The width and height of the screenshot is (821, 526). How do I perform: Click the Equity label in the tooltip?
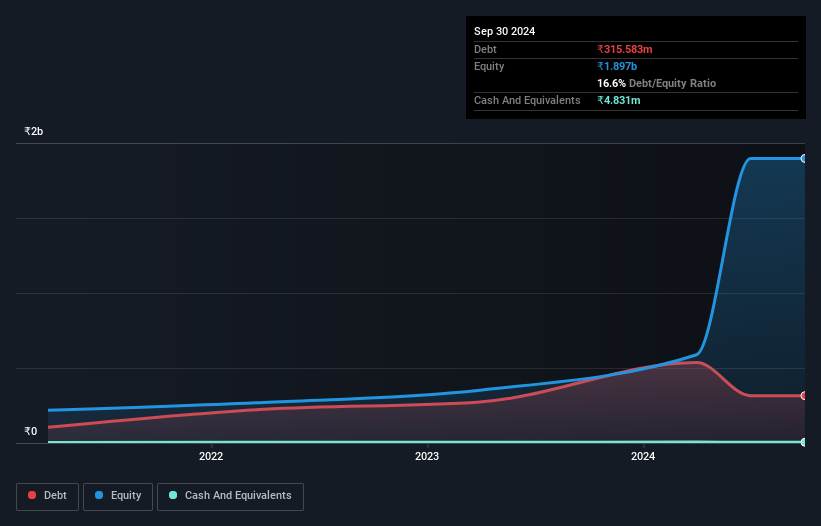click(x=489, y=66)
